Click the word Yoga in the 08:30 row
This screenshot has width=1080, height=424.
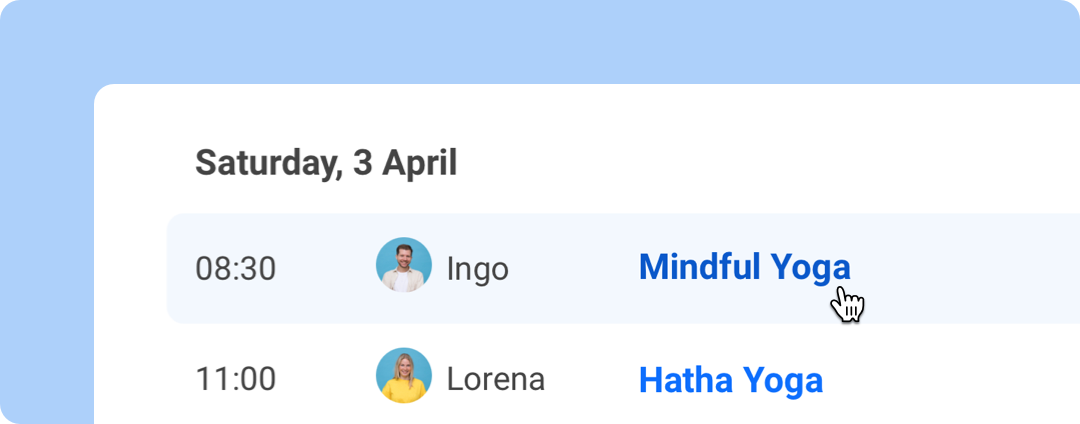[x=810, y=267]
